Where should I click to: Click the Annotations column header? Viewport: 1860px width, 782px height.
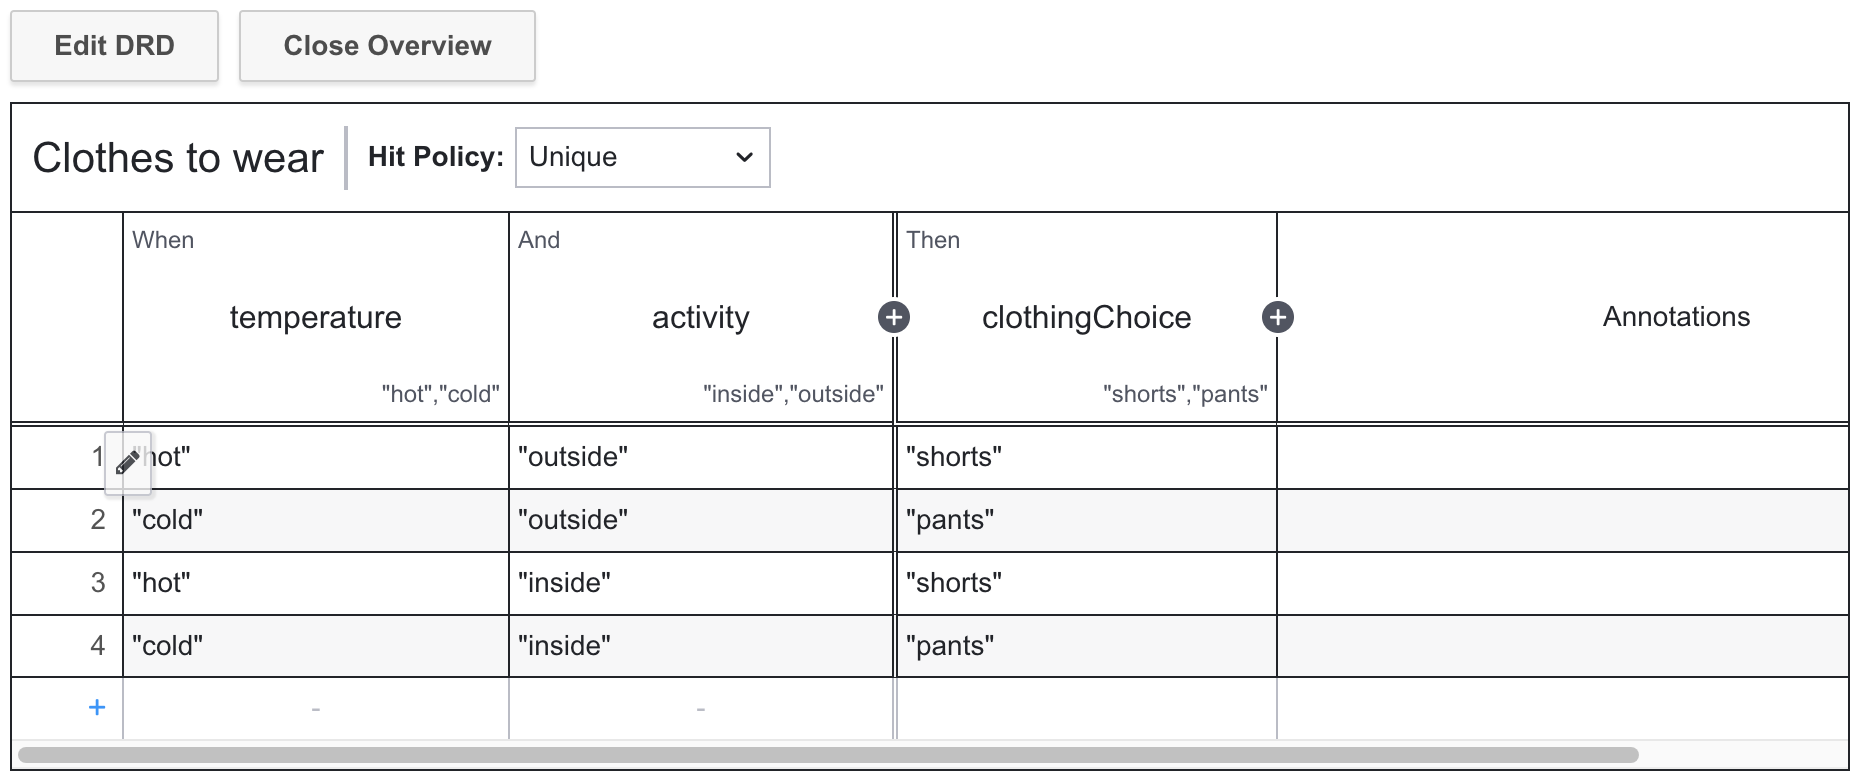coord(1675,317)
